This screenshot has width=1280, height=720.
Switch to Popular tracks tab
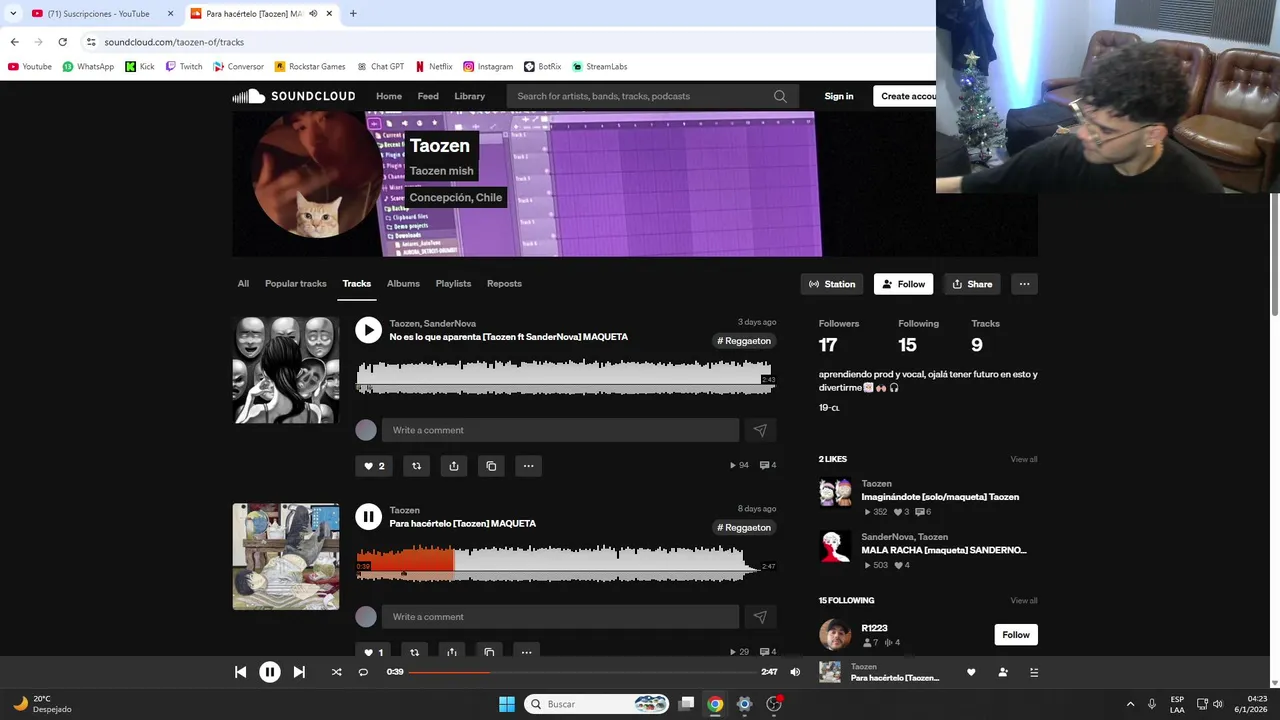point(296,284)
